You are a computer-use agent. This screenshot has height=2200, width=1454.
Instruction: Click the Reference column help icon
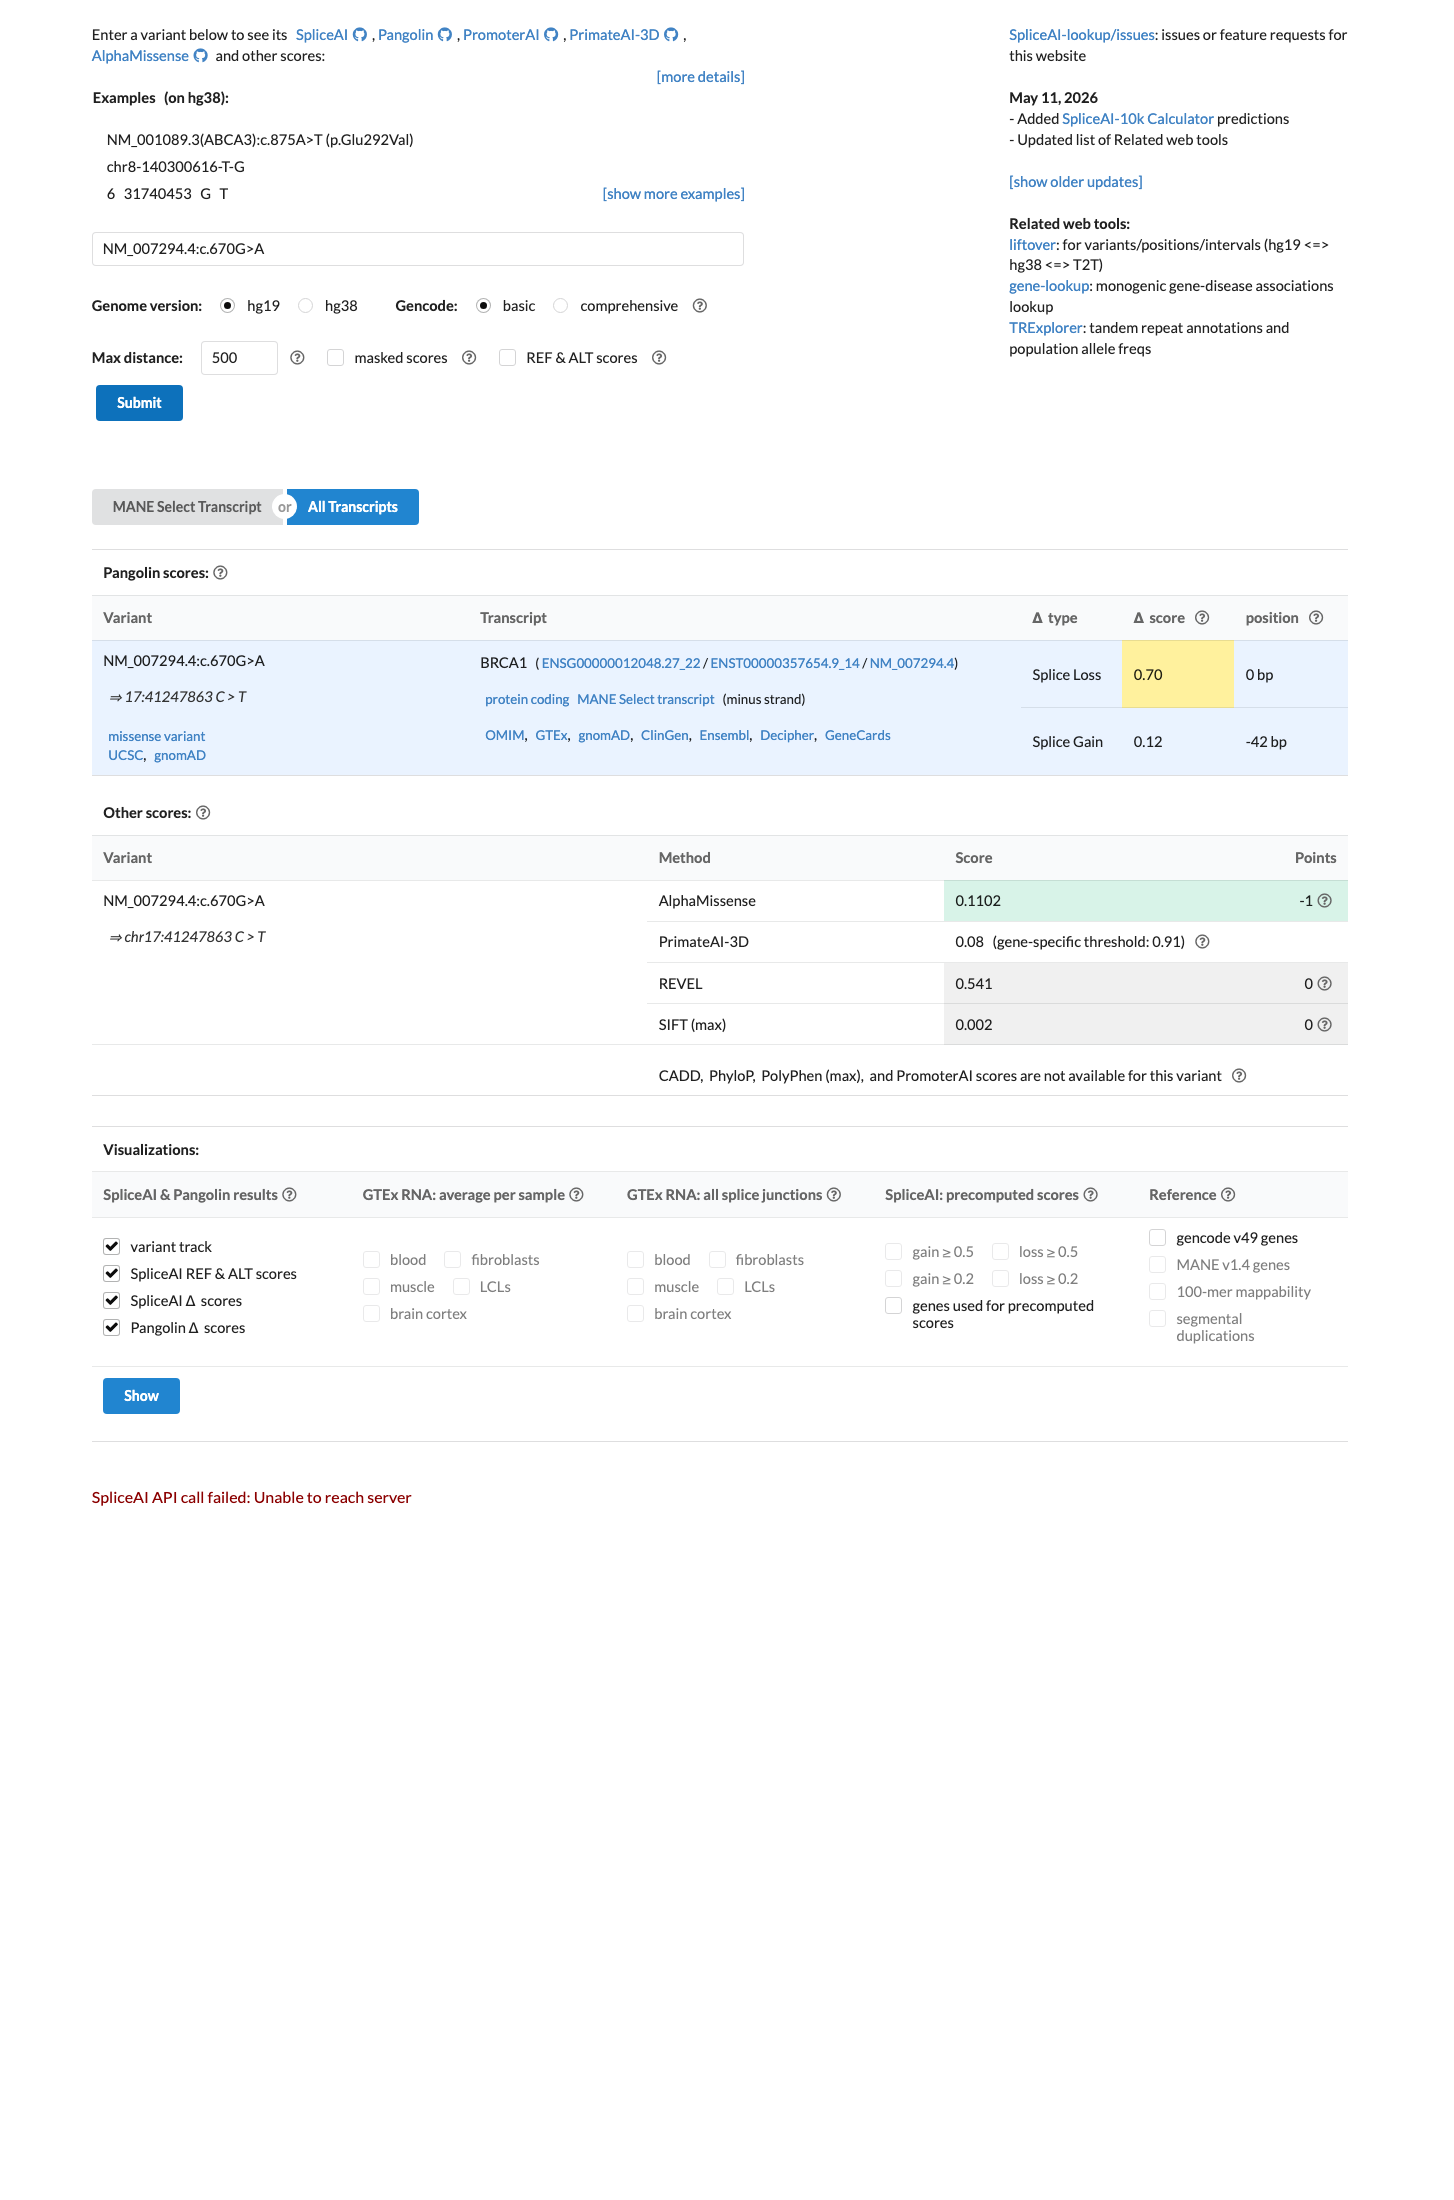click(x=1228, y=1195)
